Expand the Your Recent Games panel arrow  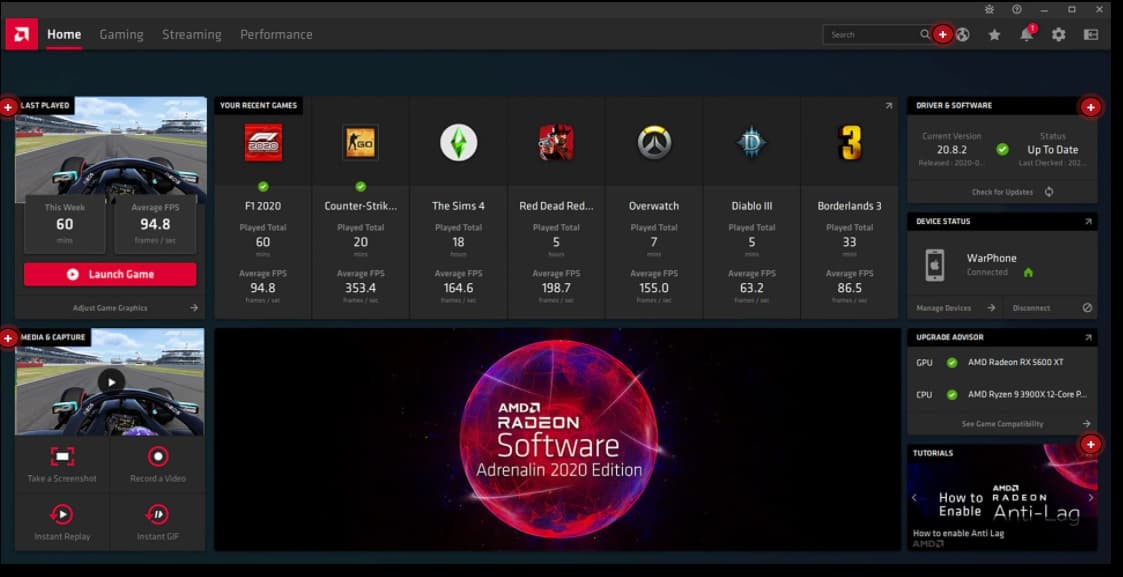click(888, 105)
